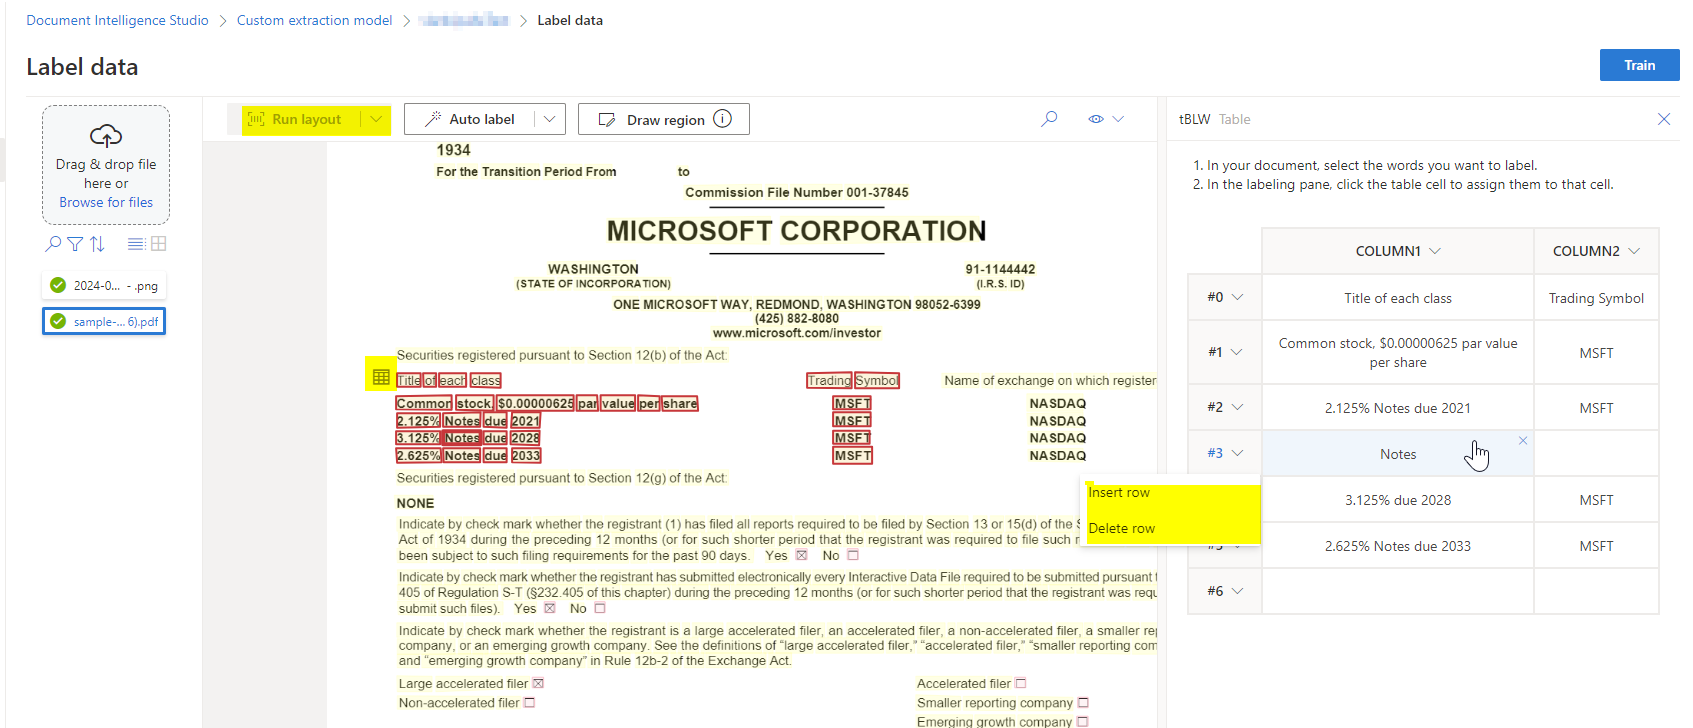The image size is (1693, 728).
Task: Go to Document Intelligence Studio breadcrumb
Action: click(117, 20)
